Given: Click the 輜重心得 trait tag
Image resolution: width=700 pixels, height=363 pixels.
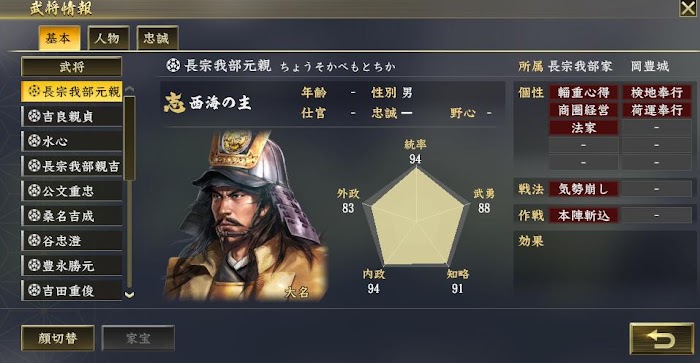Looking at the screenshot, I should click(x=583, y=92).
